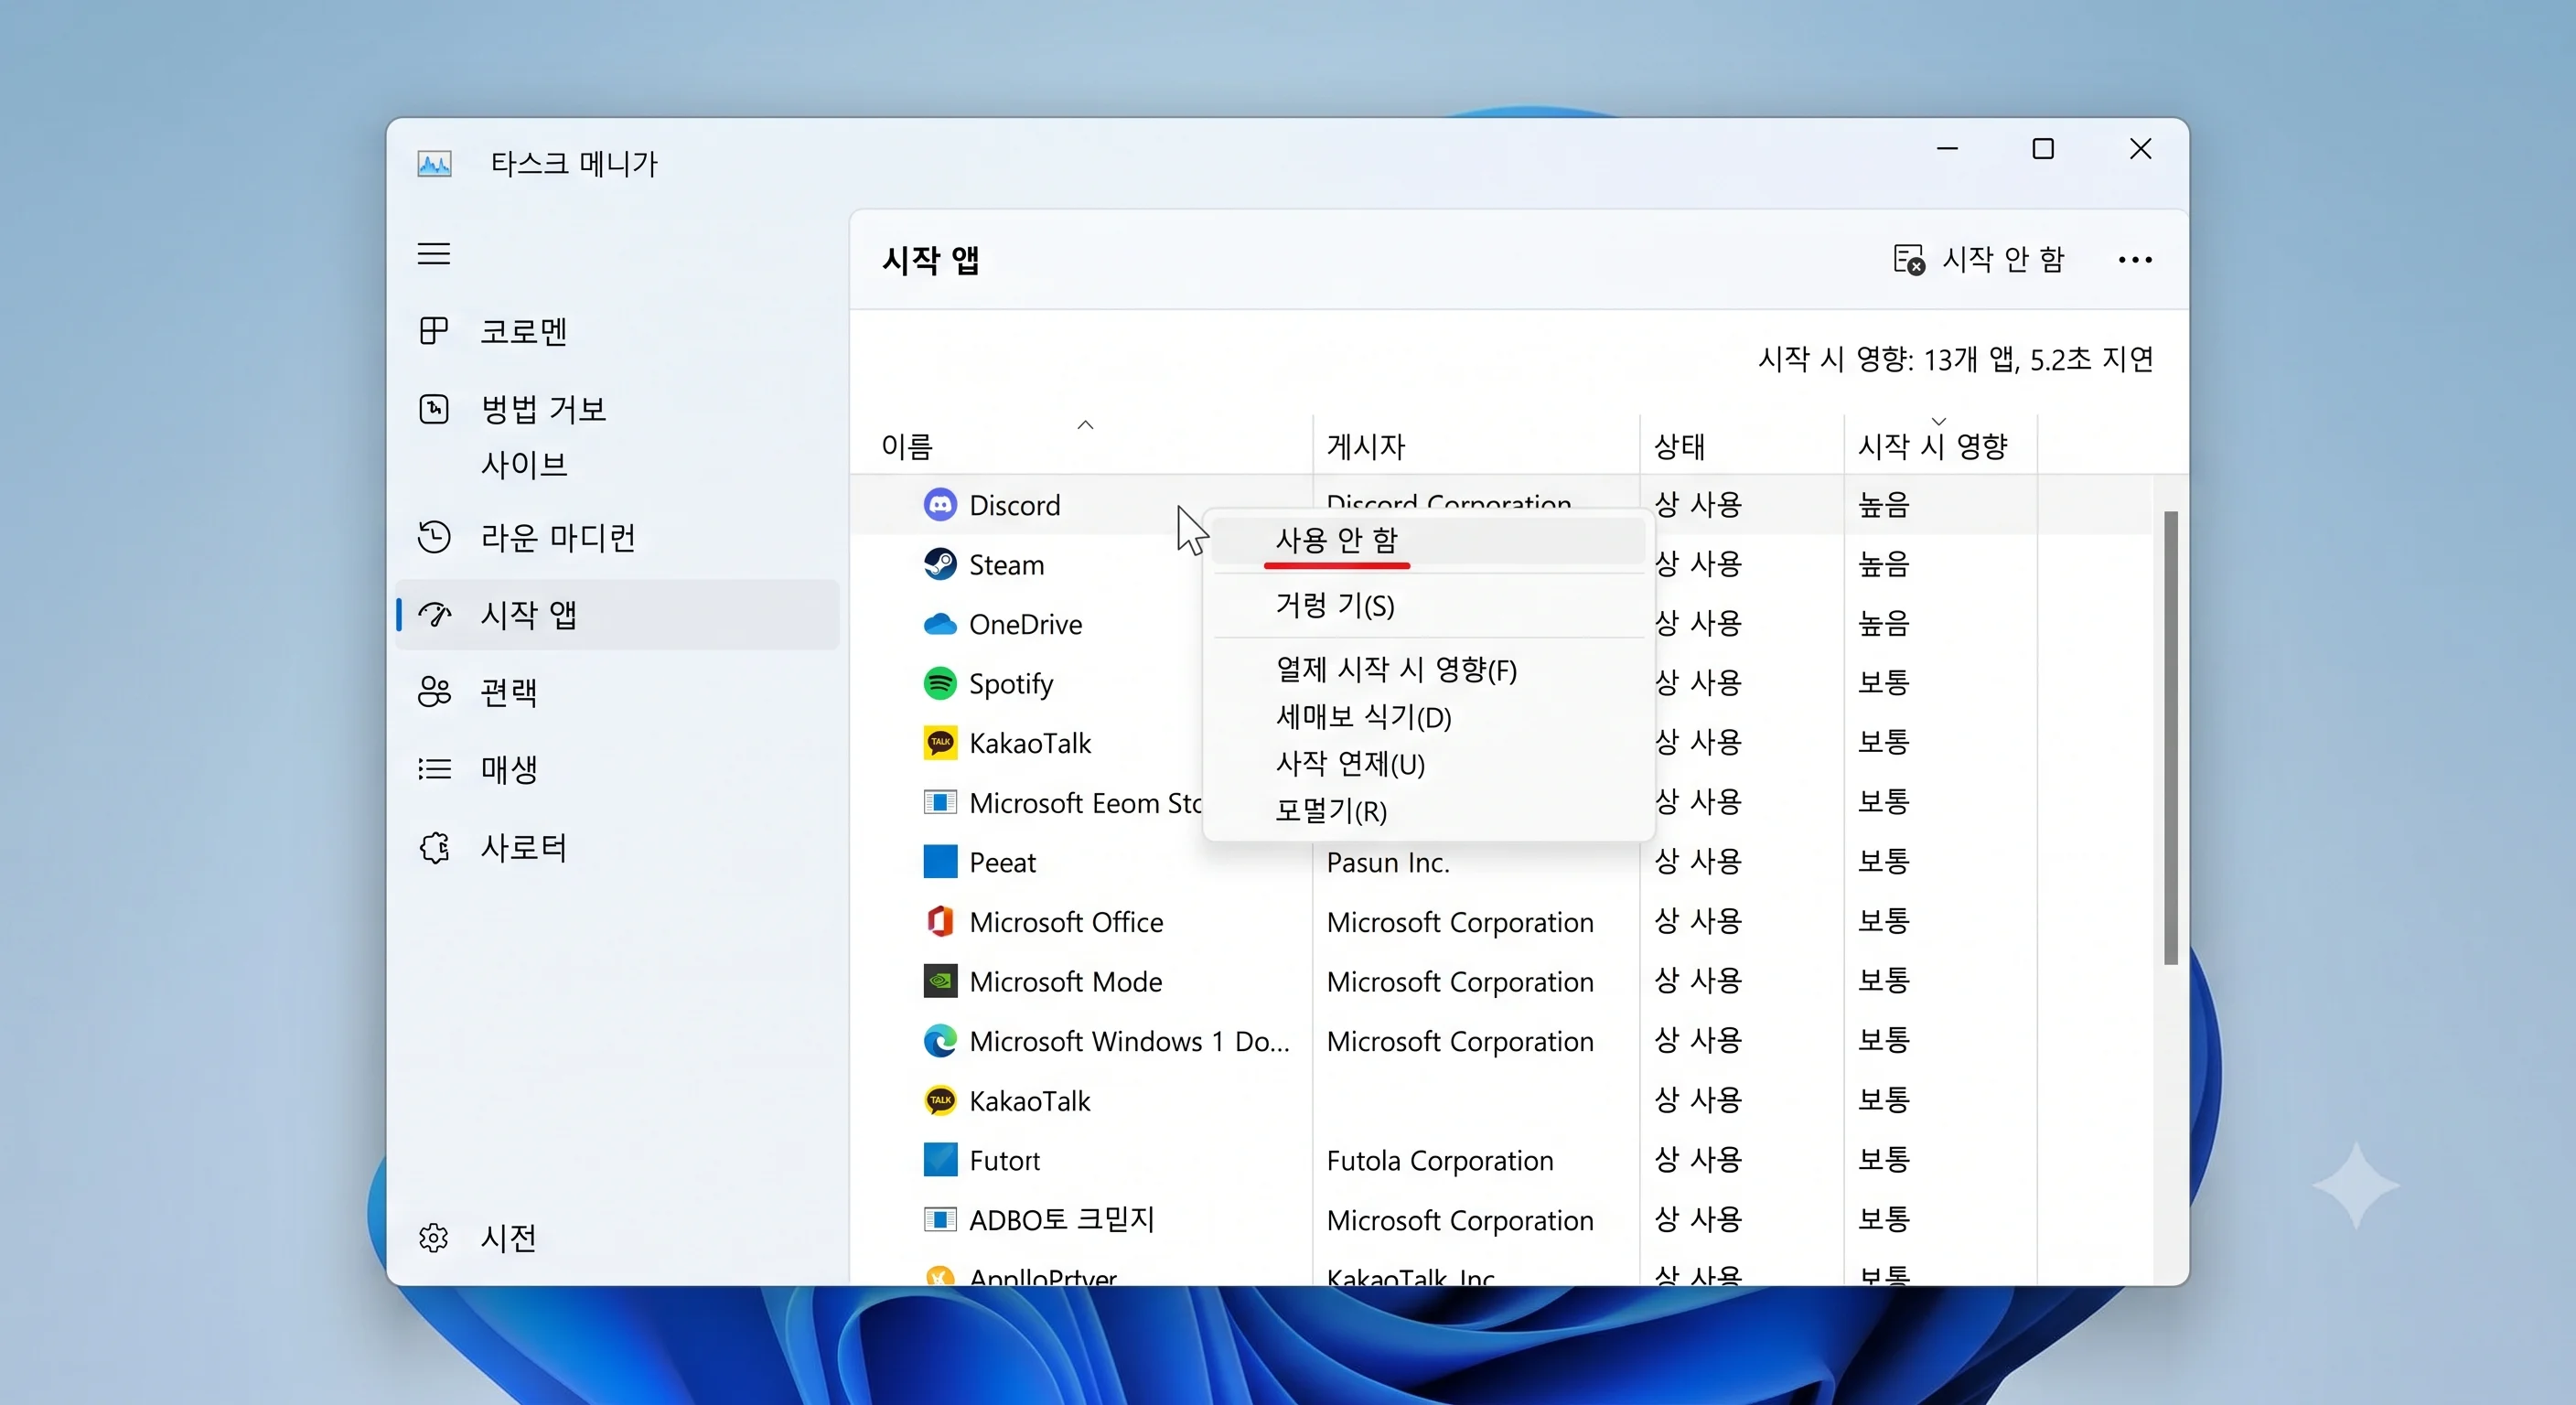2576x1405 pixels.
Task: Click the Microsoft Mode green icon
Action: [x=939, y=981]
